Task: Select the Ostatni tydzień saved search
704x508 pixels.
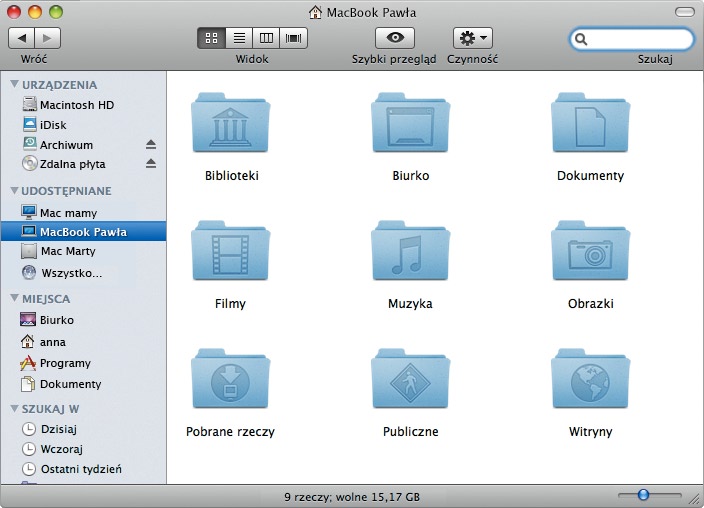Action: tap(84, 469)
